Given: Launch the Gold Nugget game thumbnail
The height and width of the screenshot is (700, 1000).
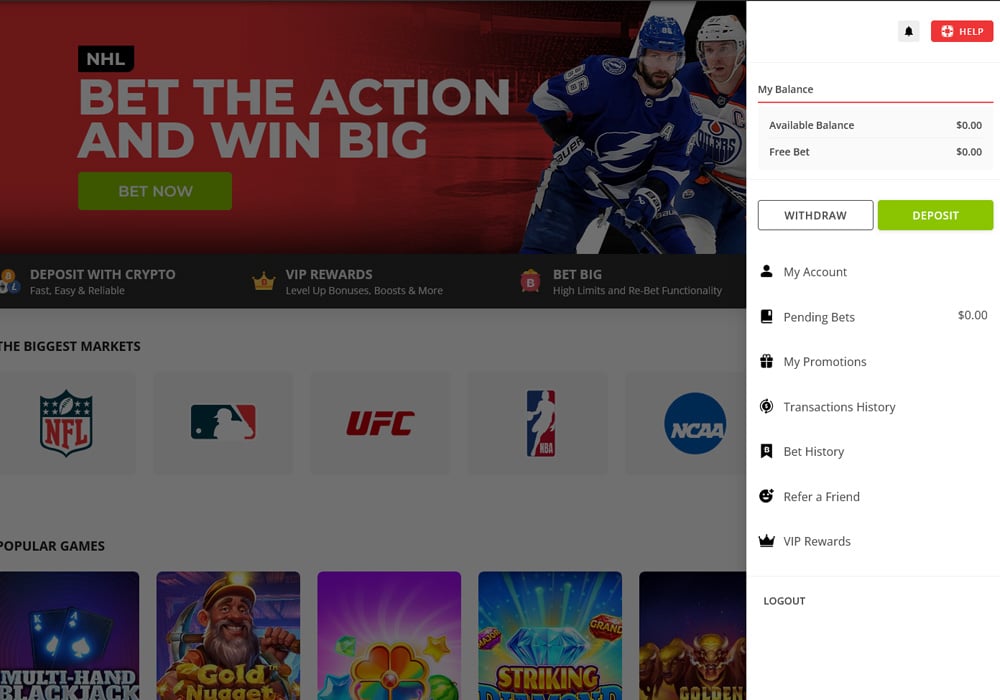Looking at the screenshot, I should point(228,635).
